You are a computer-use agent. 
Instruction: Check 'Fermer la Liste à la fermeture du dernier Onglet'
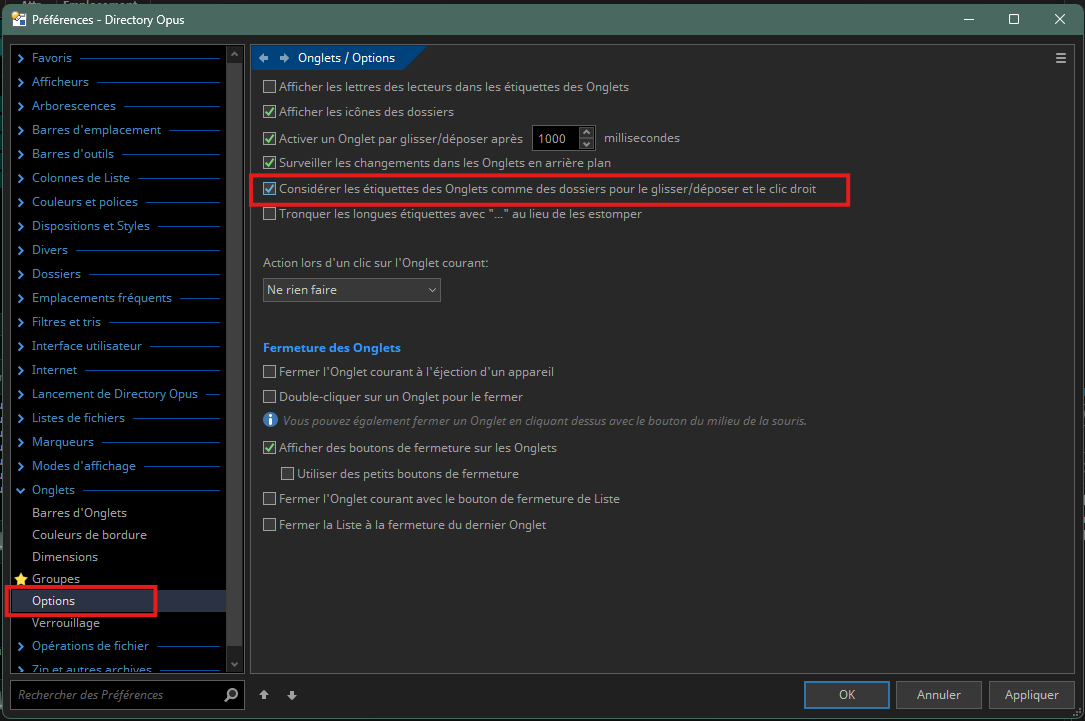coord(270,525)
